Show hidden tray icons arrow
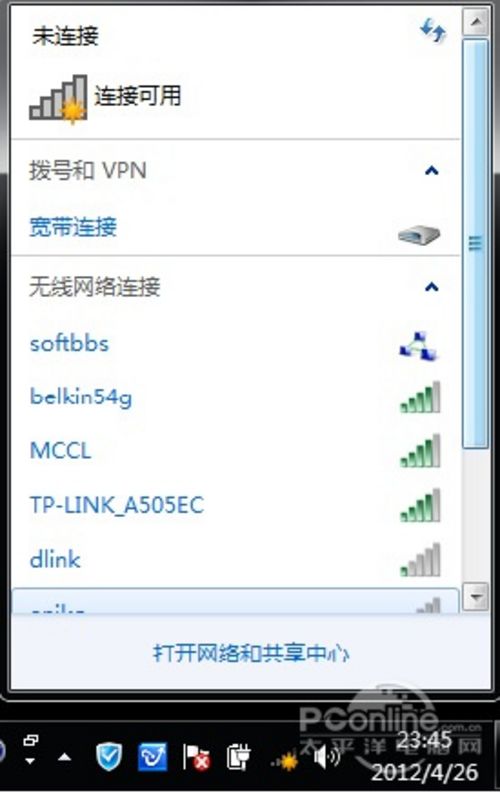500x793 pixels. [64, 758]
